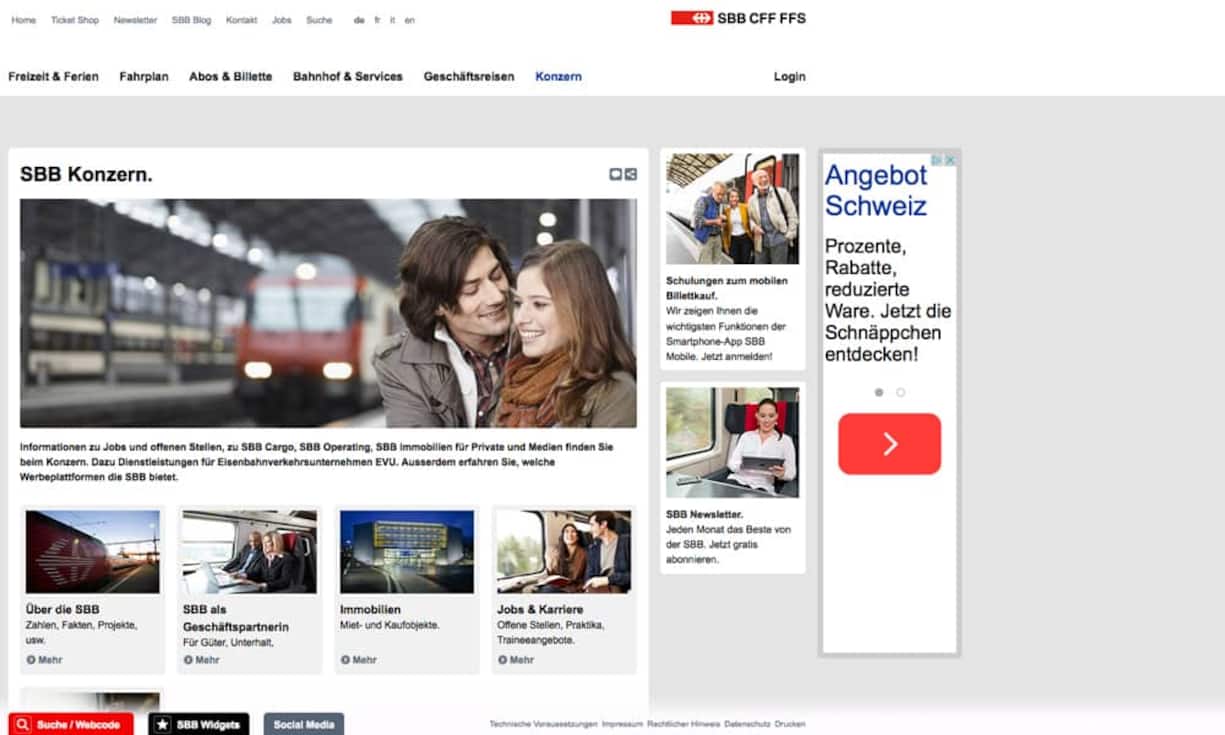The image size is (1225, 735).
Task: Expand Mehr under SBB als Geschäftspartnerin
Action: pos(207,660)
